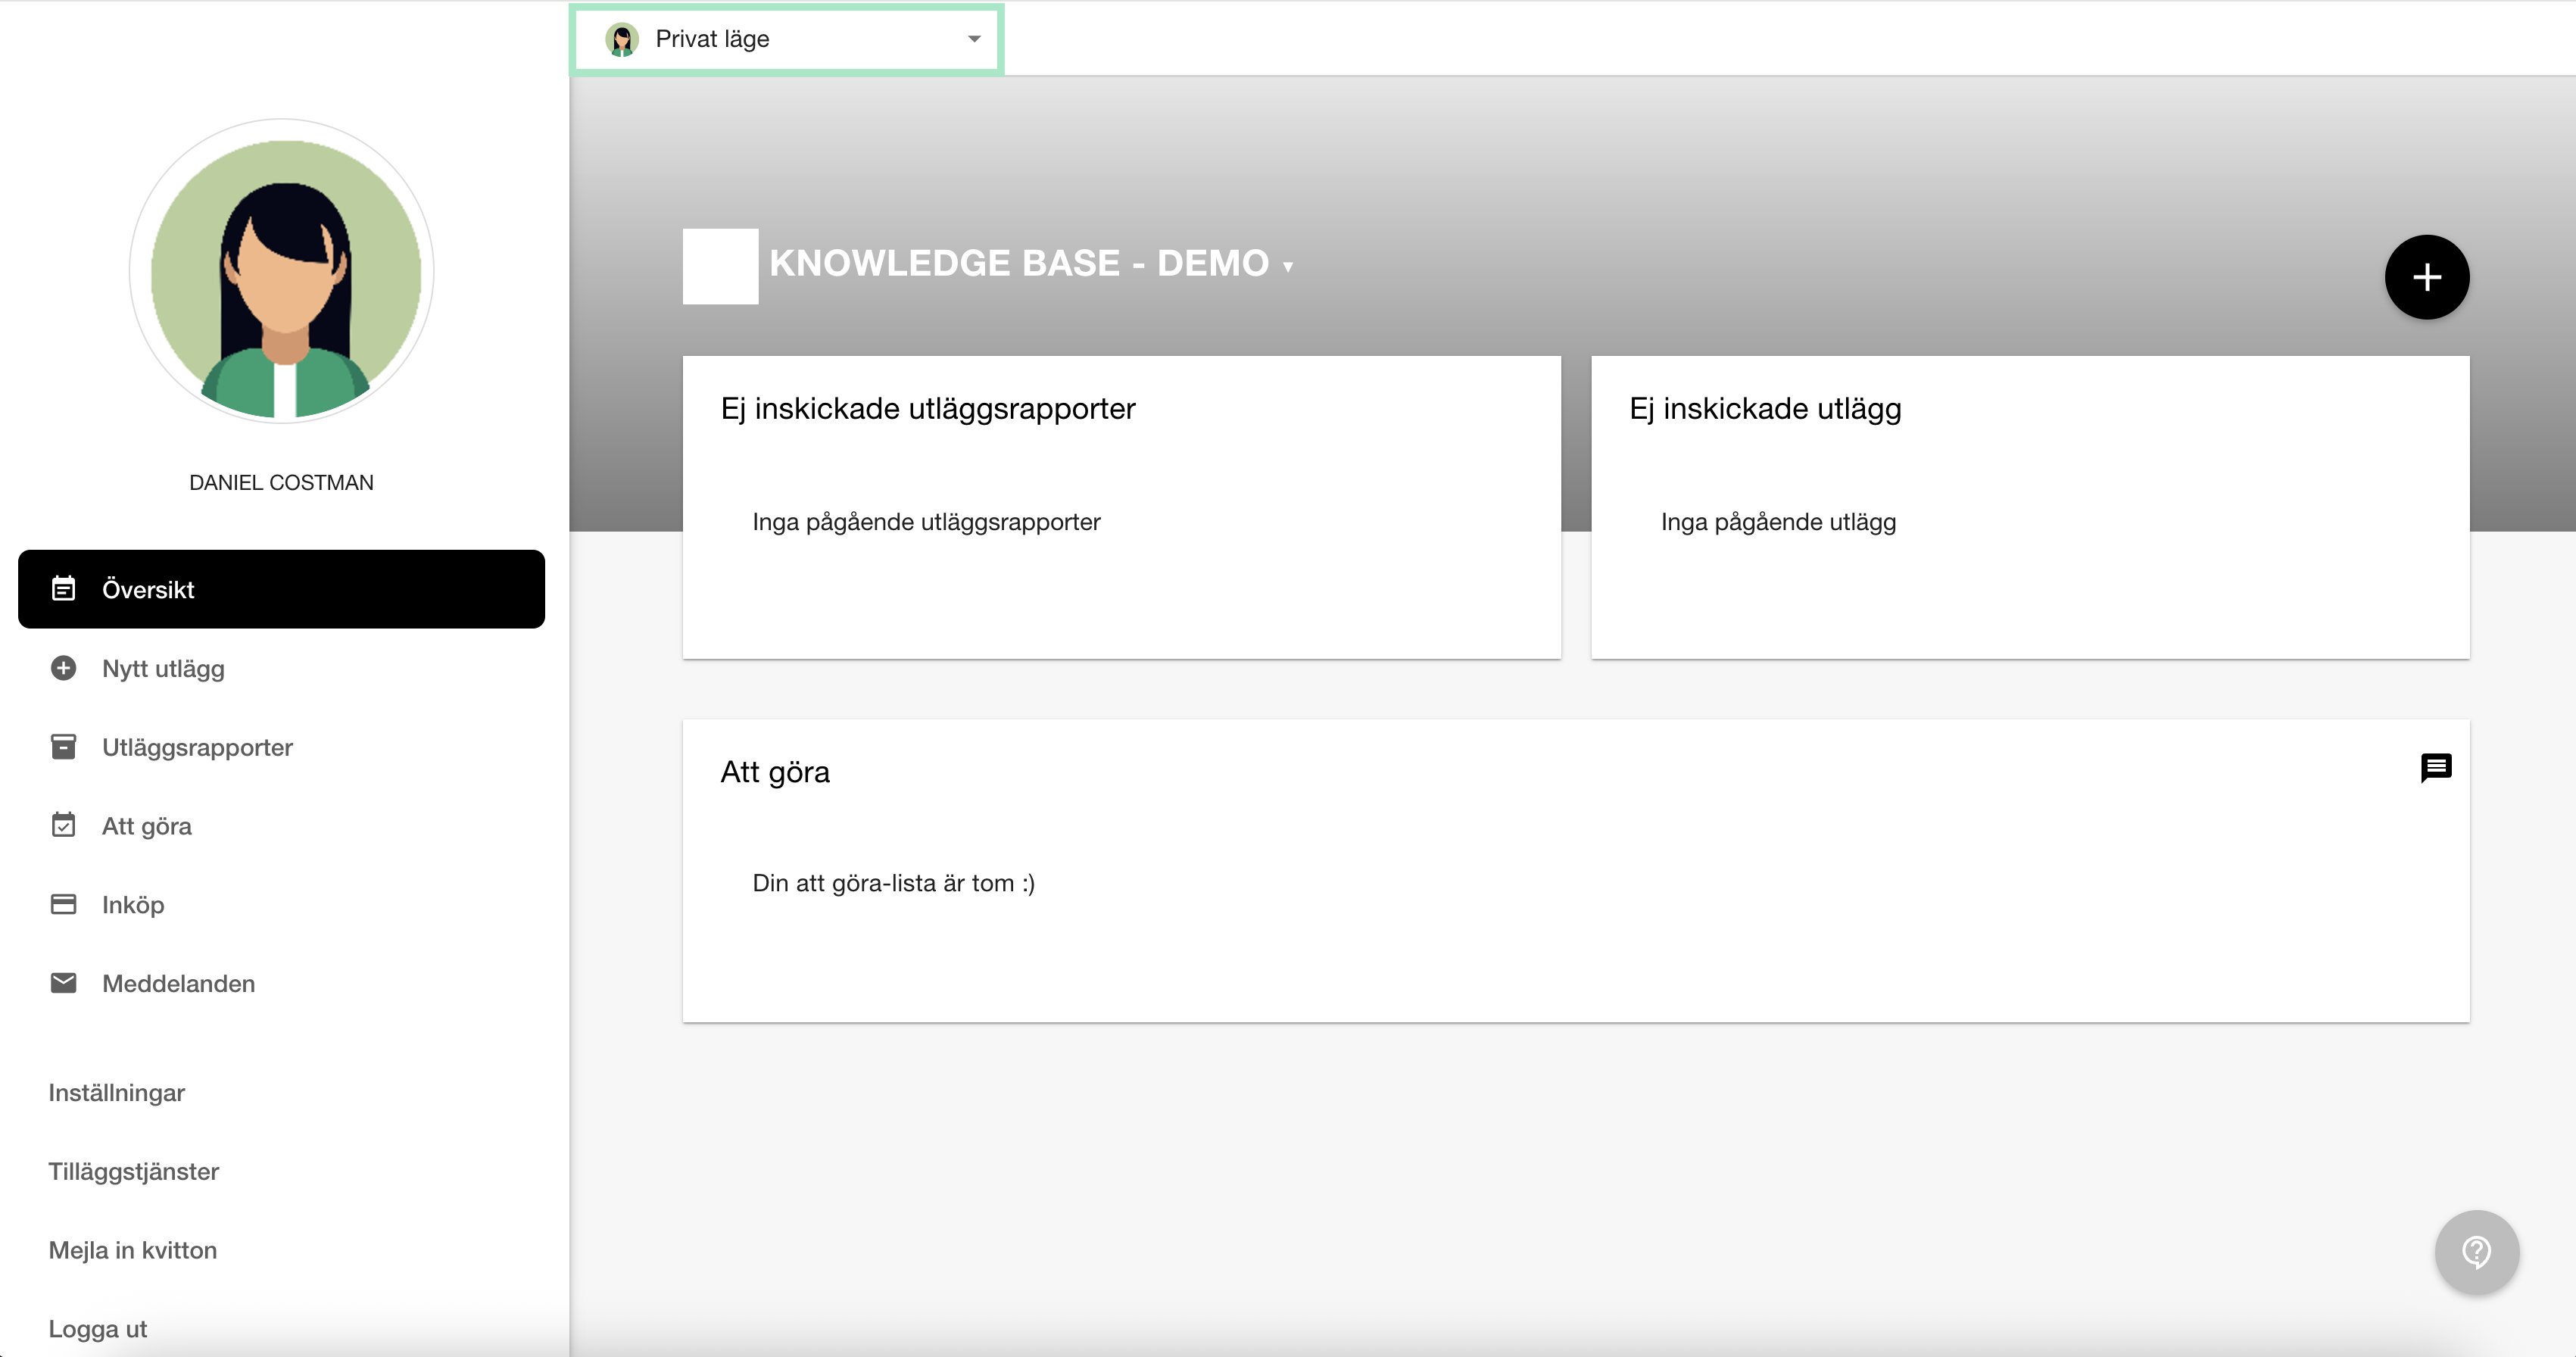Click the black plus floating button

point(2427,277)
